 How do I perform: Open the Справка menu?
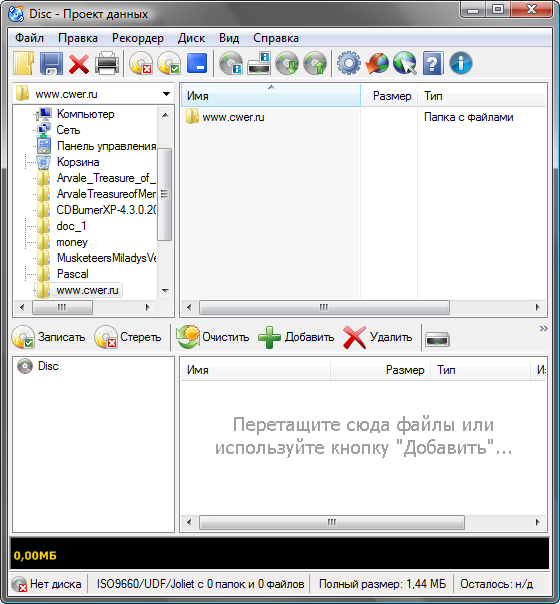pyautogui.click(x=276, y=38)
